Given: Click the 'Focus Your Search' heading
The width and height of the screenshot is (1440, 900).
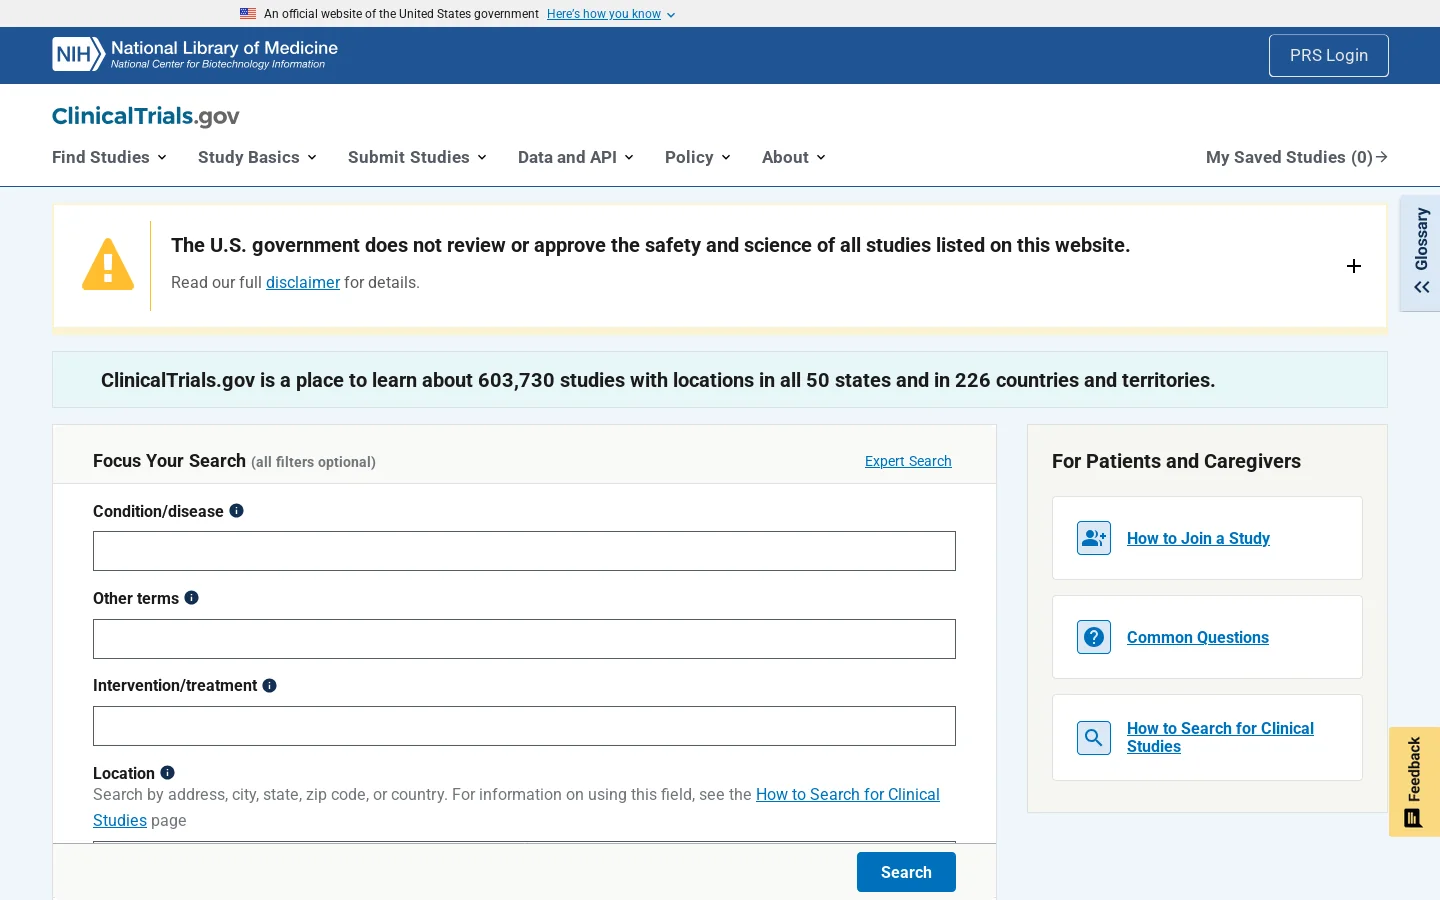Looking at the screenshot, I should (169, 461).
